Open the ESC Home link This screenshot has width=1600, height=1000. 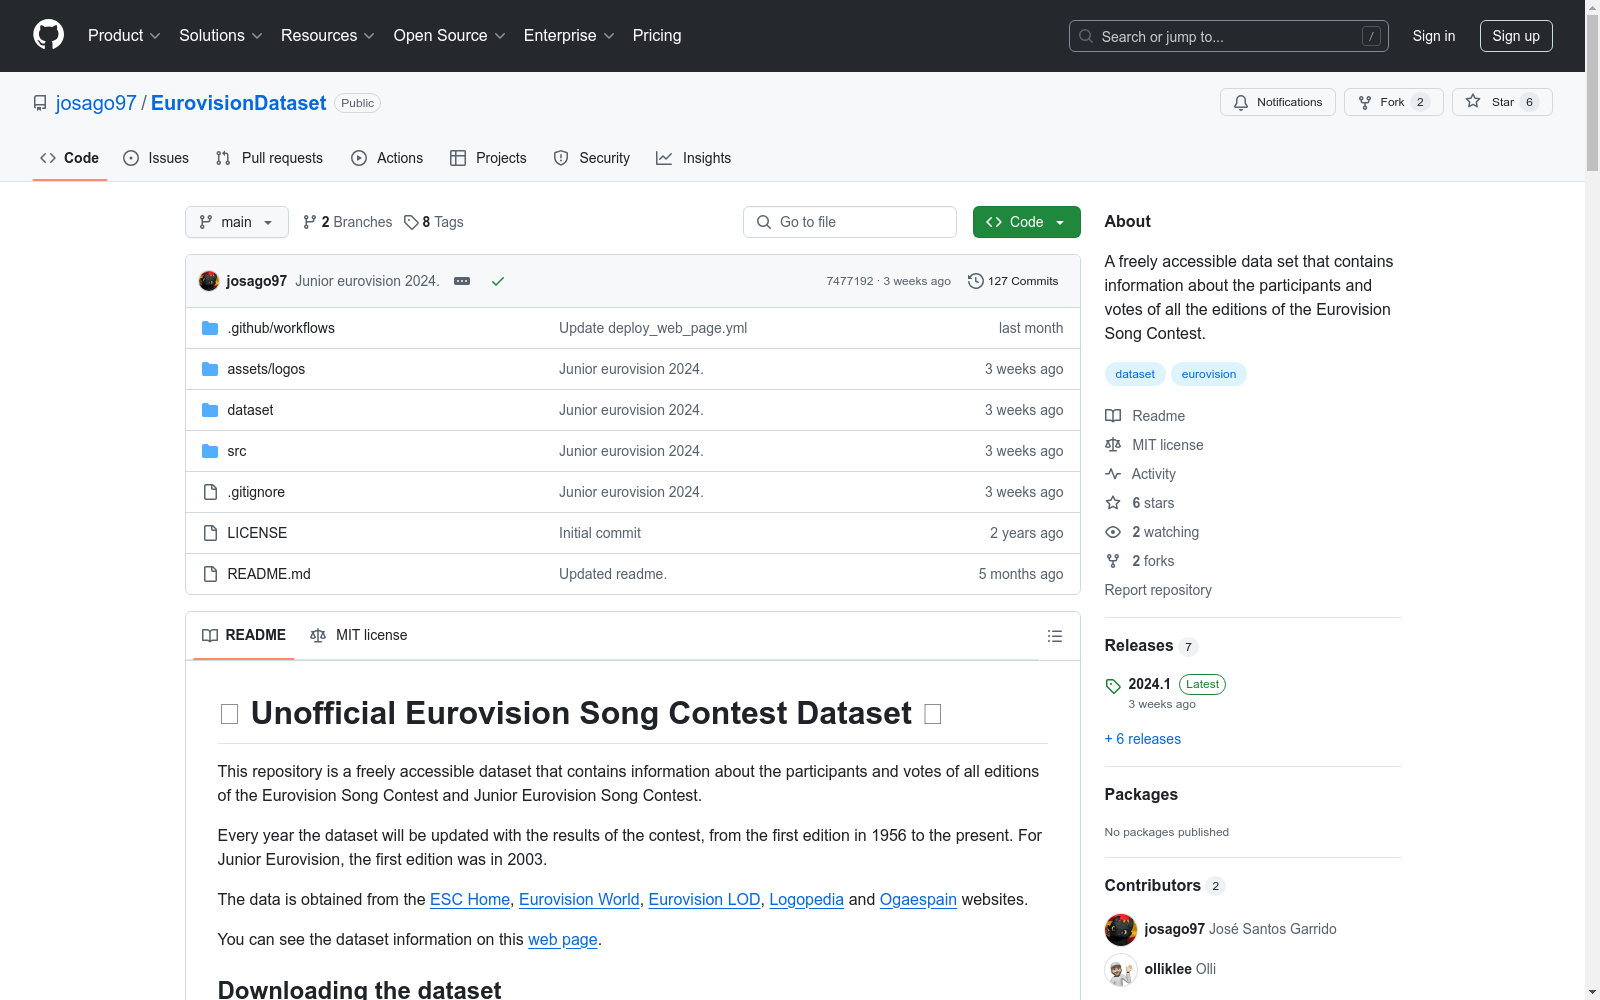(x=470, y=899)
